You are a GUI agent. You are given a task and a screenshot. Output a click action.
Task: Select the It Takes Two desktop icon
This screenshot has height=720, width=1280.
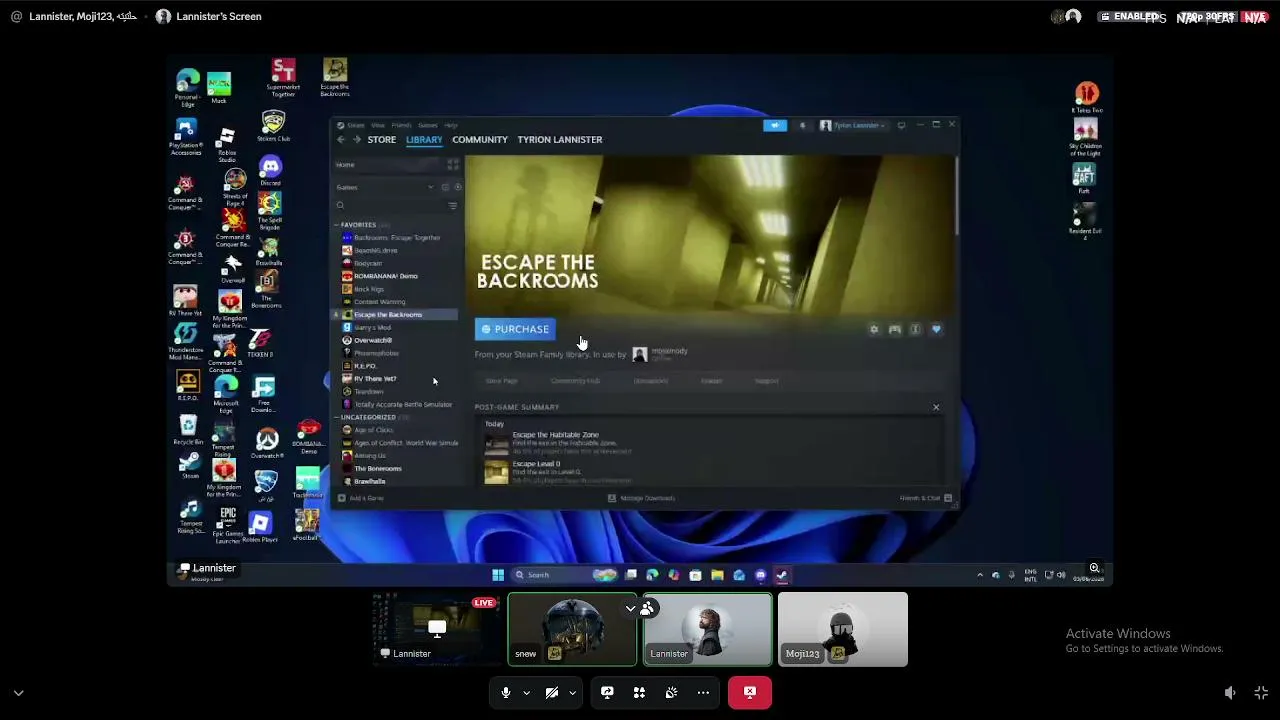click(x=1087, y=98)
